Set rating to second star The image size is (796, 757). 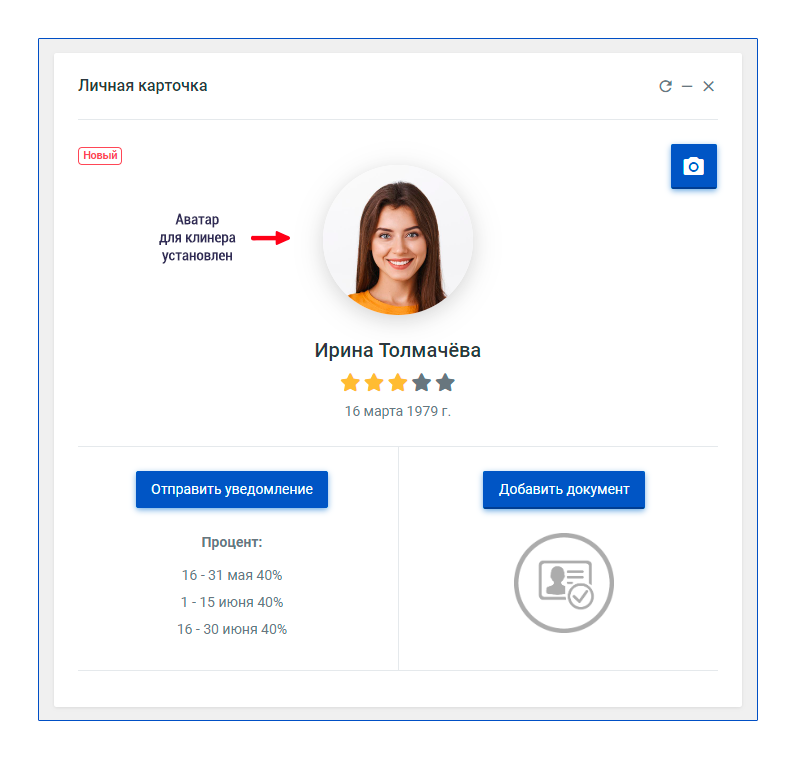click(374, 382)
